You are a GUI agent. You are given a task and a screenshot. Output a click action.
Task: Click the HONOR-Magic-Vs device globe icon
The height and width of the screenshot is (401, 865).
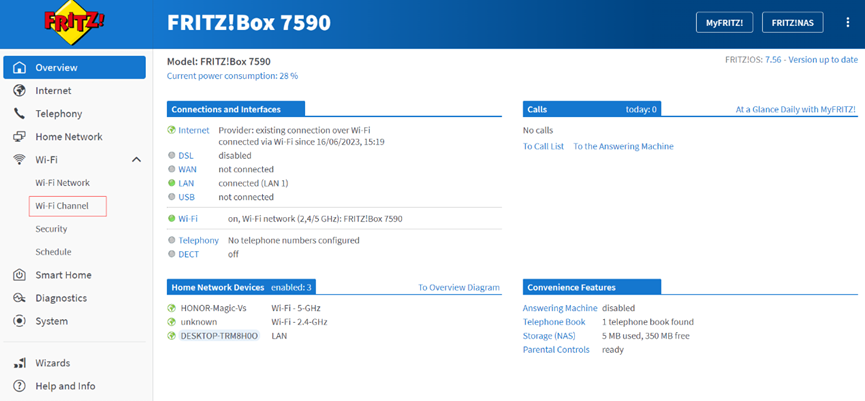172,308
